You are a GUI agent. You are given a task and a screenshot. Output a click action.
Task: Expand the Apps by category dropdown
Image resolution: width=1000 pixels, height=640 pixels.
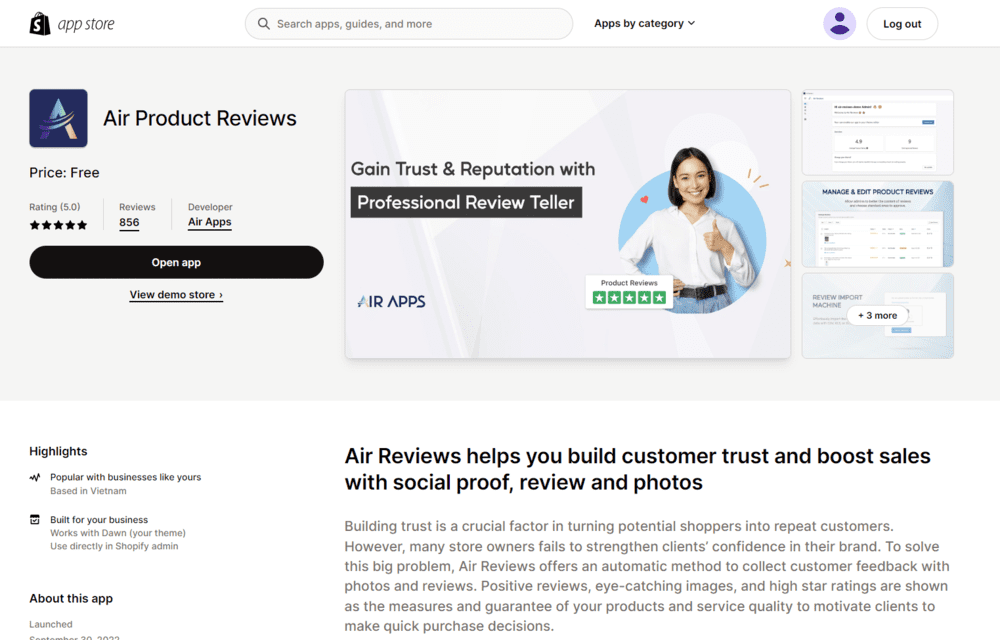(x=644, y=24)
